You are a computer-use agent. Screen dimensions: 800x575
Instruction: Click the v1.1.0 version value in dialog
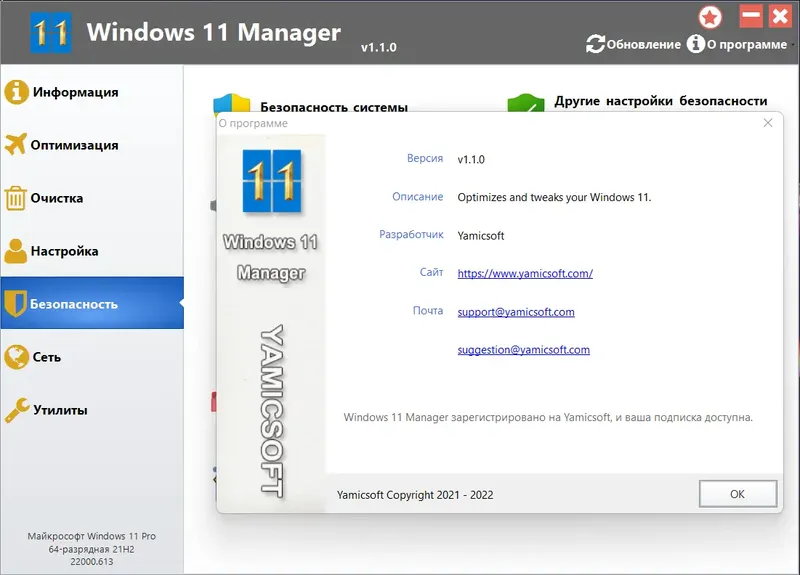pyautogui.click(x=471, y=159)
